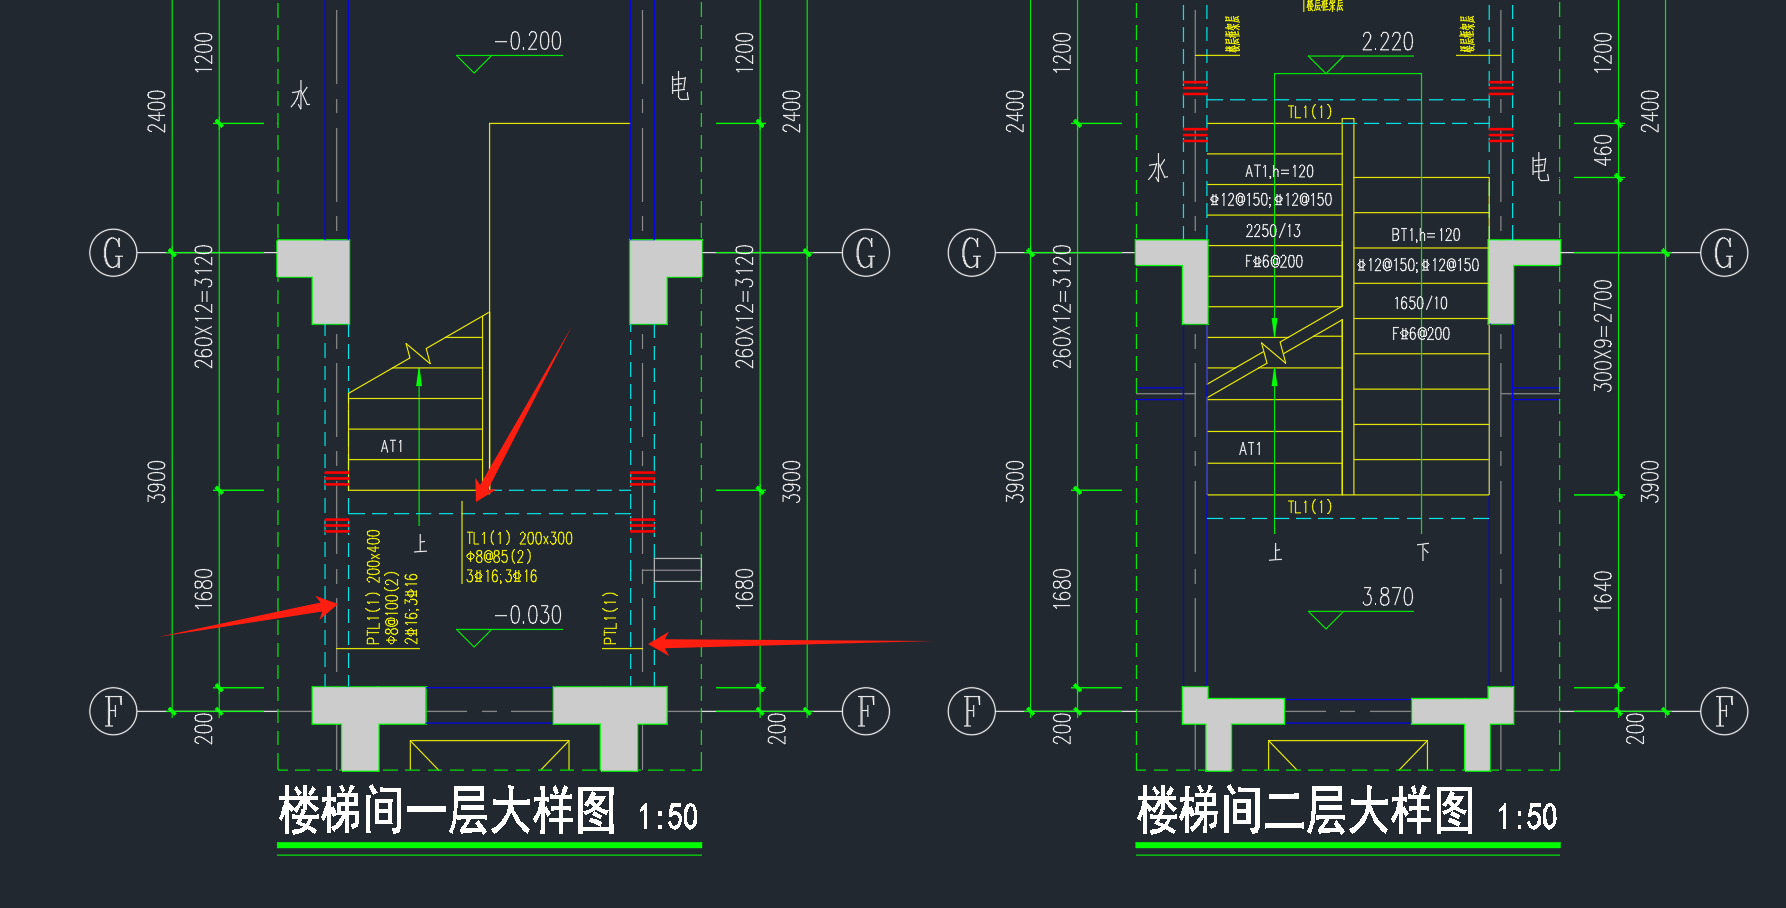Viewport: 1786px width, 908px height.
Task: Click the "BT1,h=120" stair slab label
Action: tap(1425, 235)
